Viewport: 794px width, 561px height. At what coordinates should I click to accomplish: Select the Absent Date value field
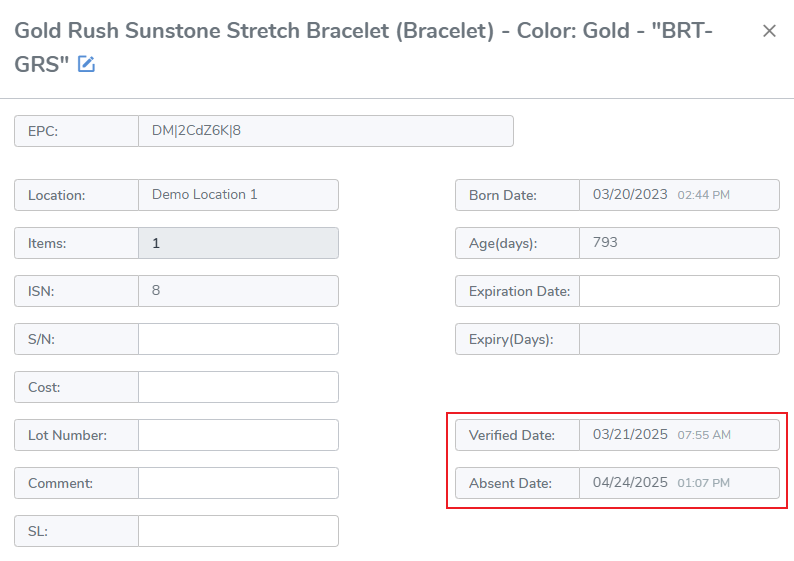[679, 483]
